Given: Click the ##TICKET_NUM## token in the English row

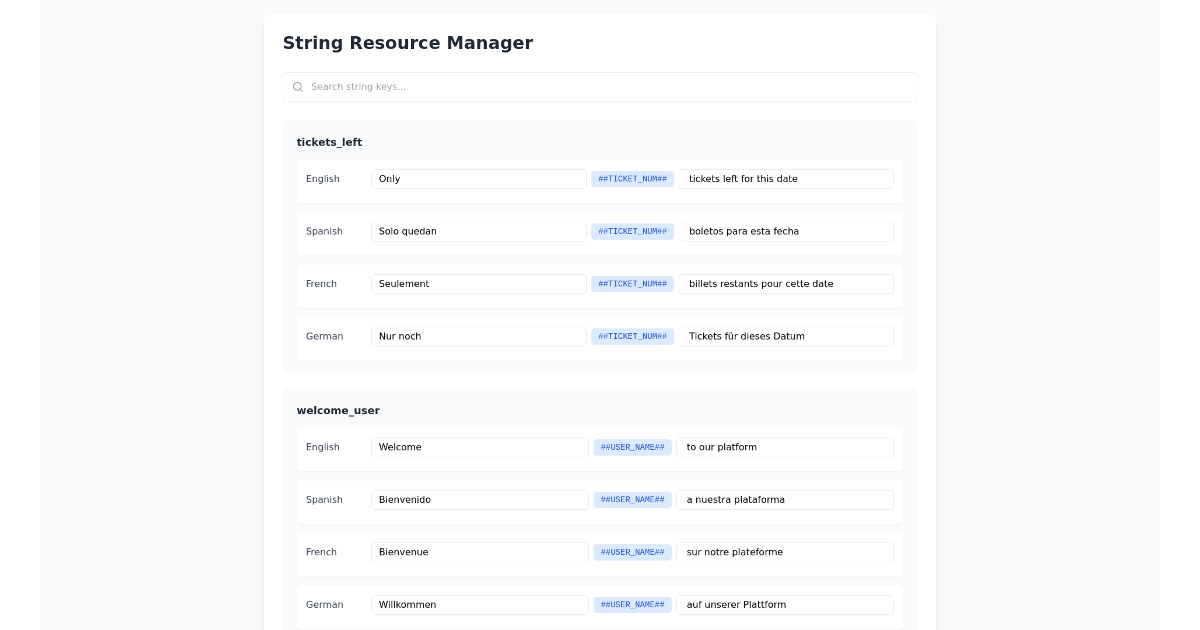Looking at the screenshot, I should (x=632, y=178).
